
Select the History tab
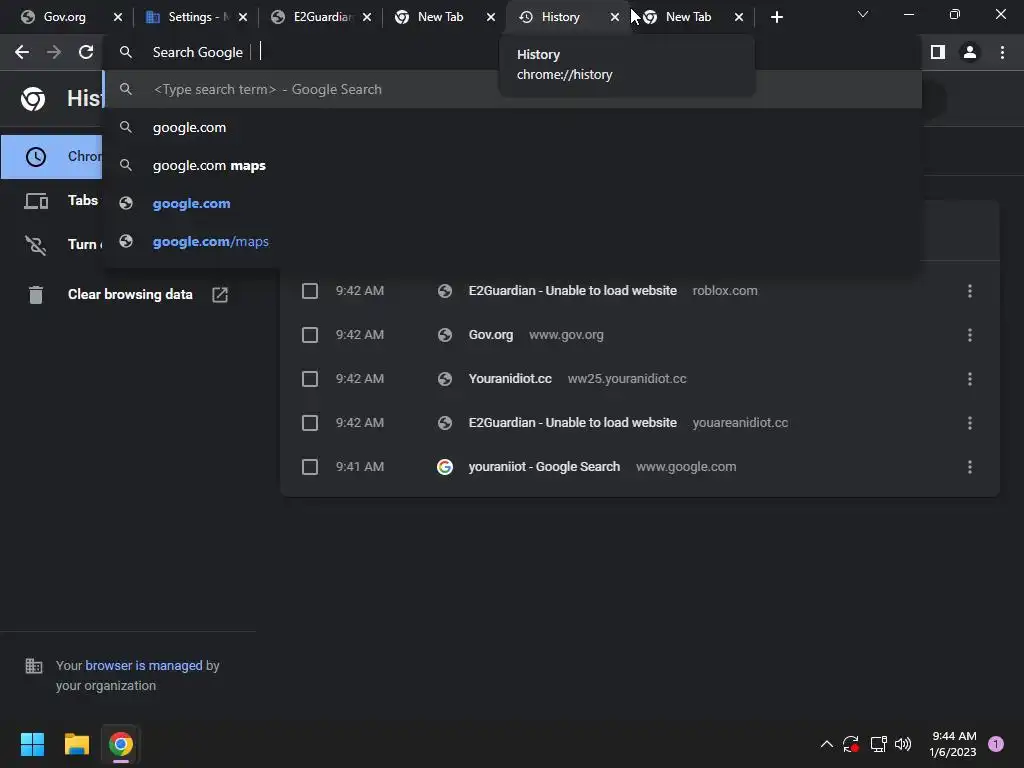[x=560, y=17]
